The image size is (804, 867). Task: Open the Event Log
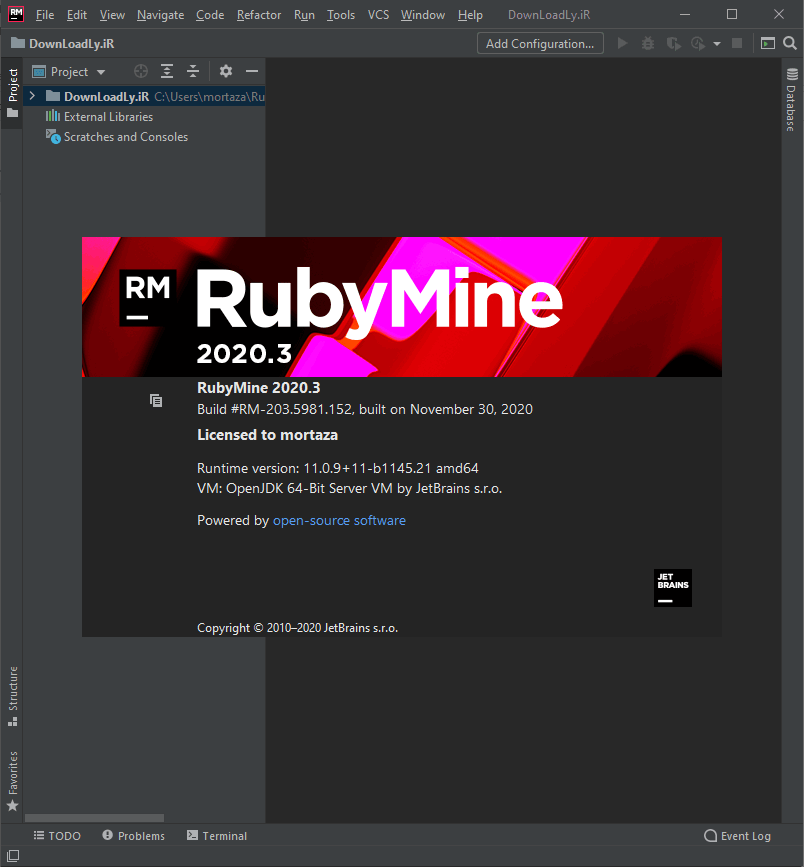(x=738, y=835)
